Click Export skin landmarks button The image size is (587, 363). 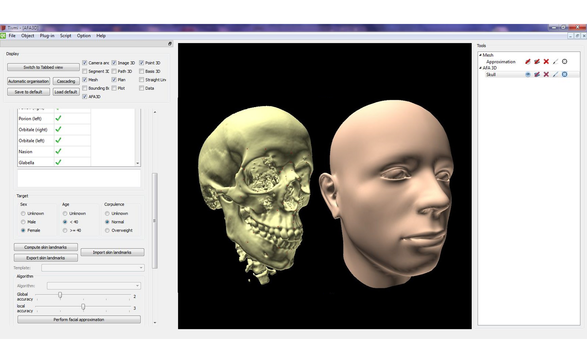pyautogui.click(x=46, y=258)
